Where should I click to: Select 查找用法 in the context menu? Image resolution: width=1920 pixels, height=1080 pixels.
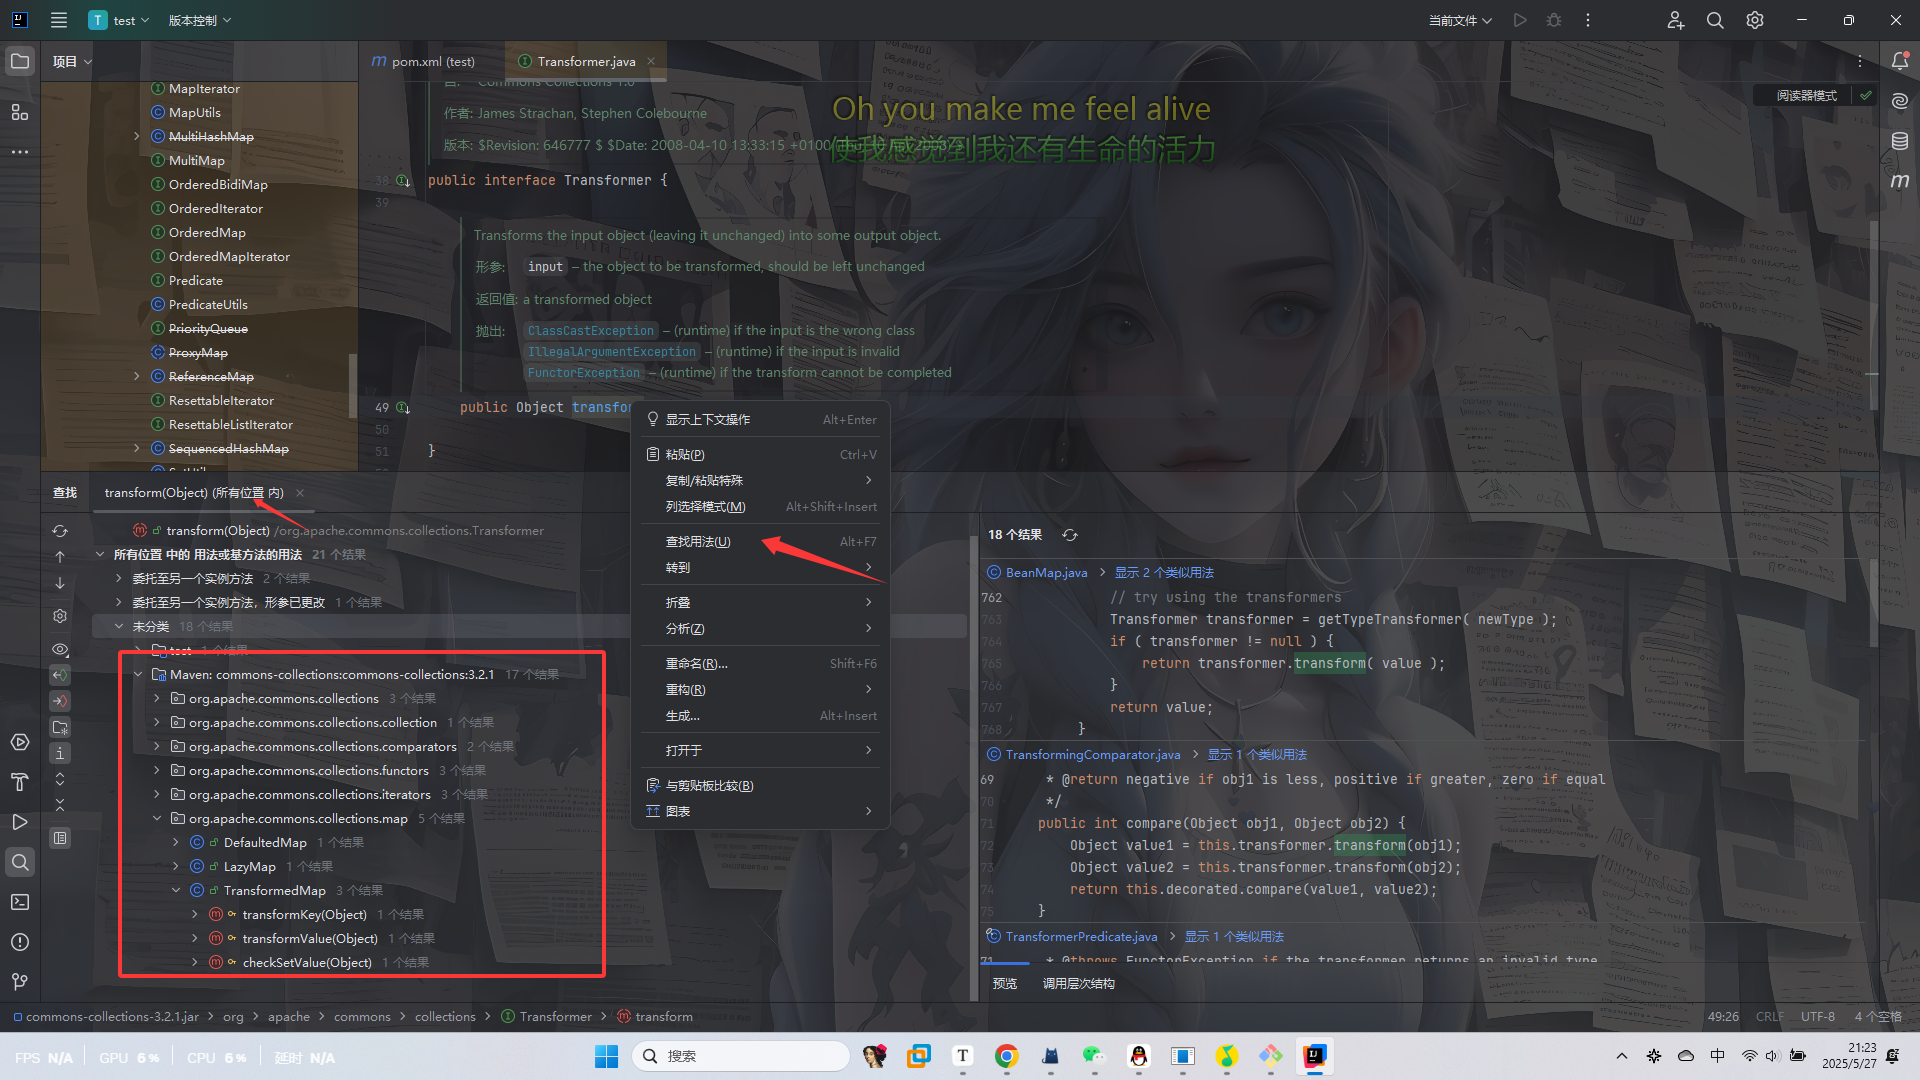(x=698, y=542)
